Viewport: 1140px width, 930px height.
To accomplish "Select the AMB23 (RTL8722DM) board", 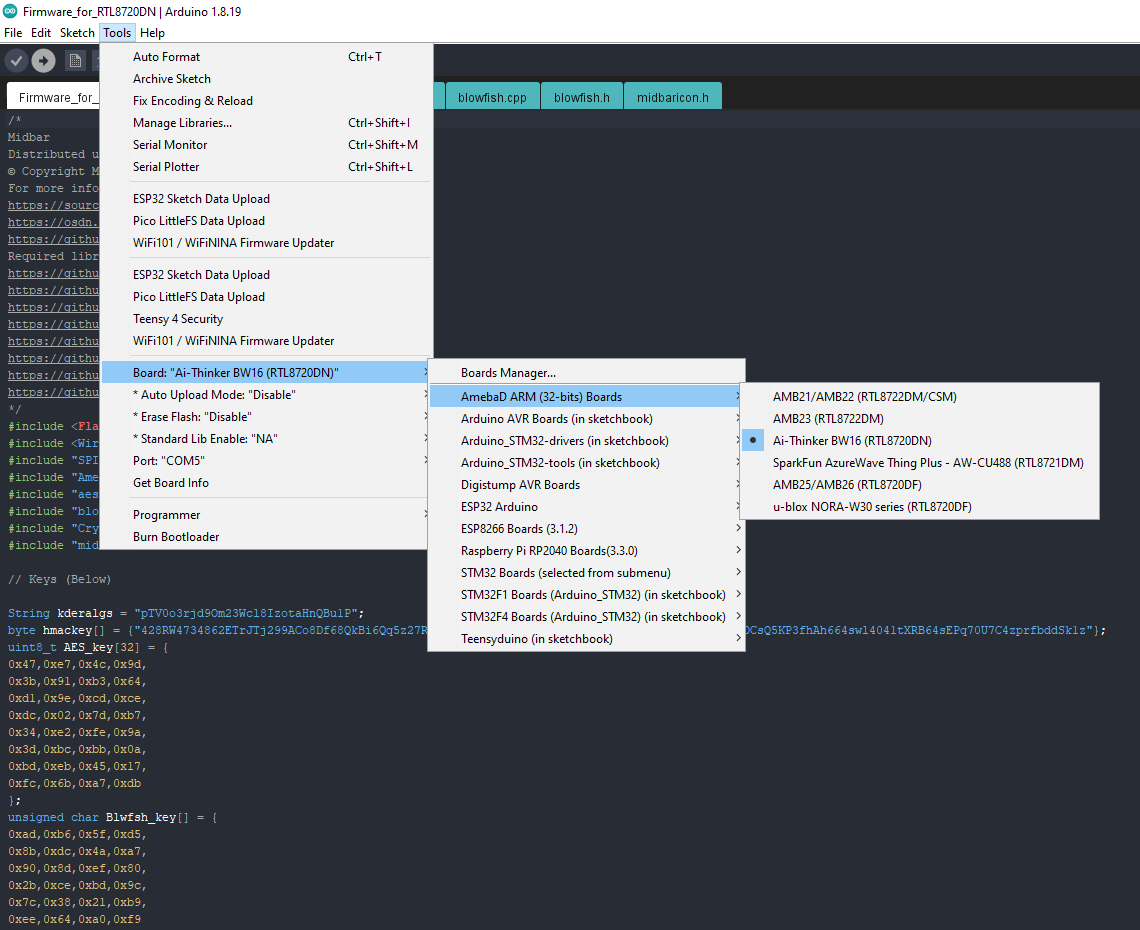I will [827, 419].
